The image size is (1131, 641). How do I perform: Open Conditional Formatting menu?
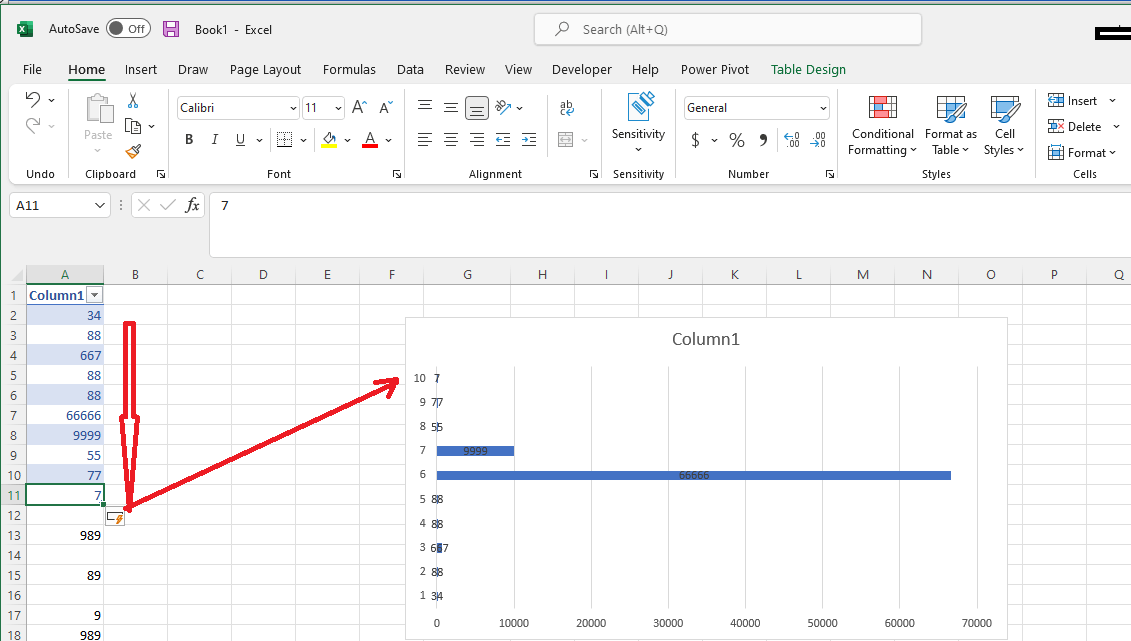point(882,125)
